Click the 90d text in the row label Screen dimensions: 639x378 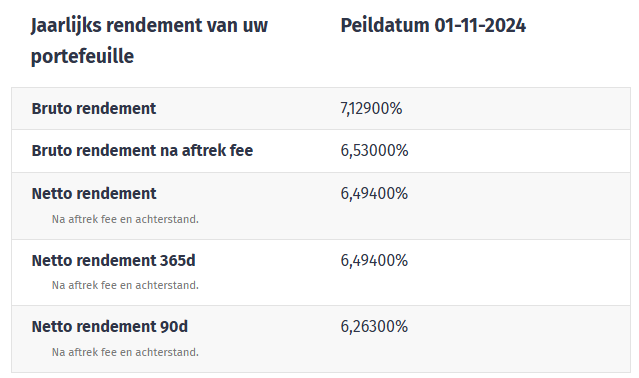[174, 327]
